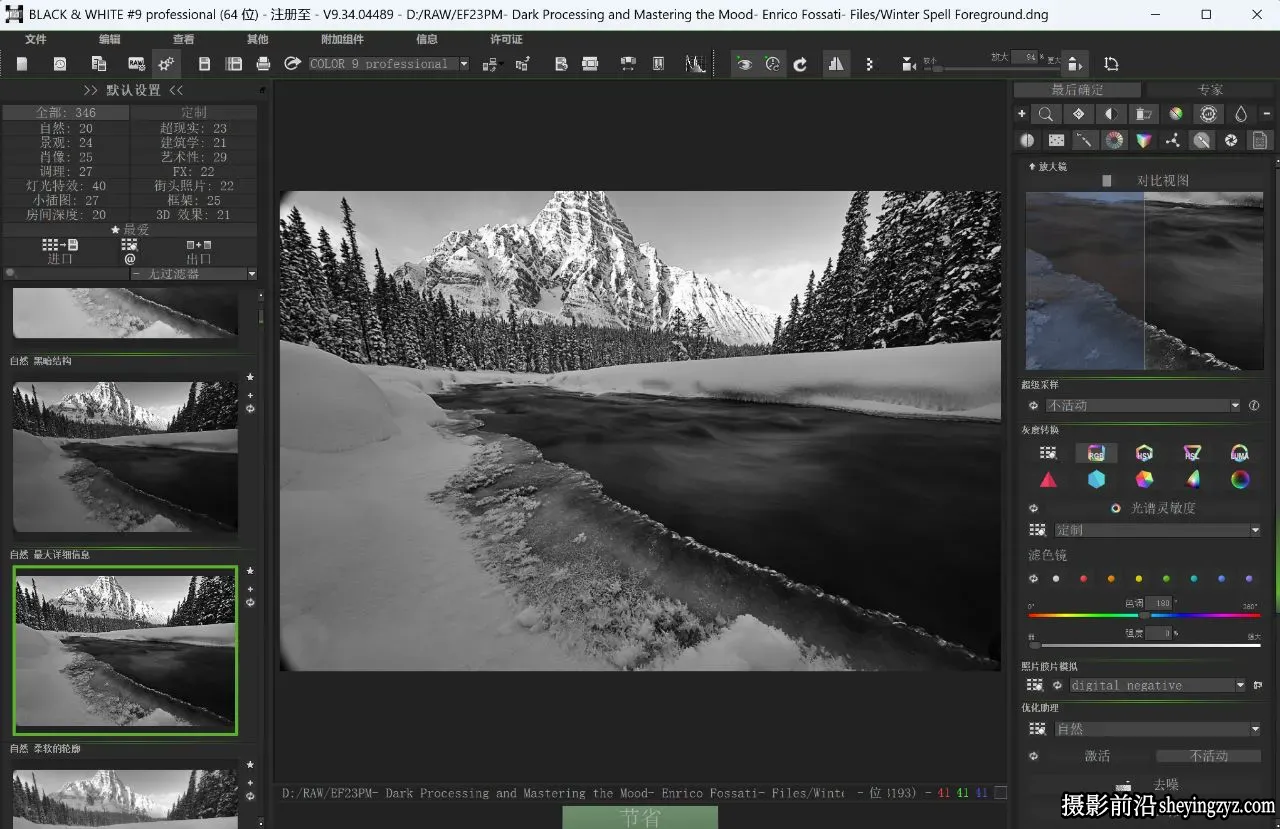Click the settings gears toolbar icon

pos(166,64)
